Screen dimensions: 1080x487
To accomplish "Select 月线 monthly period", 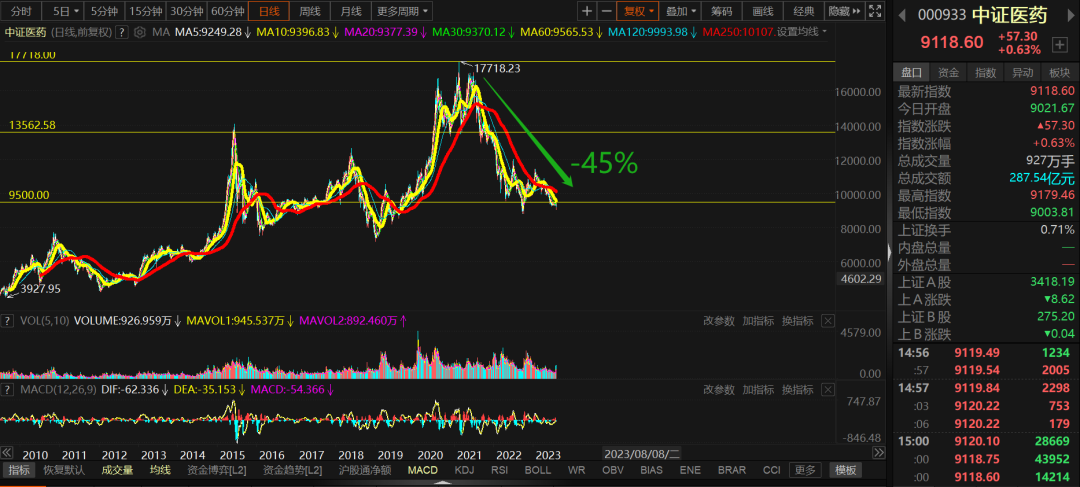I will pyautogui.click(x=351, y=11).
